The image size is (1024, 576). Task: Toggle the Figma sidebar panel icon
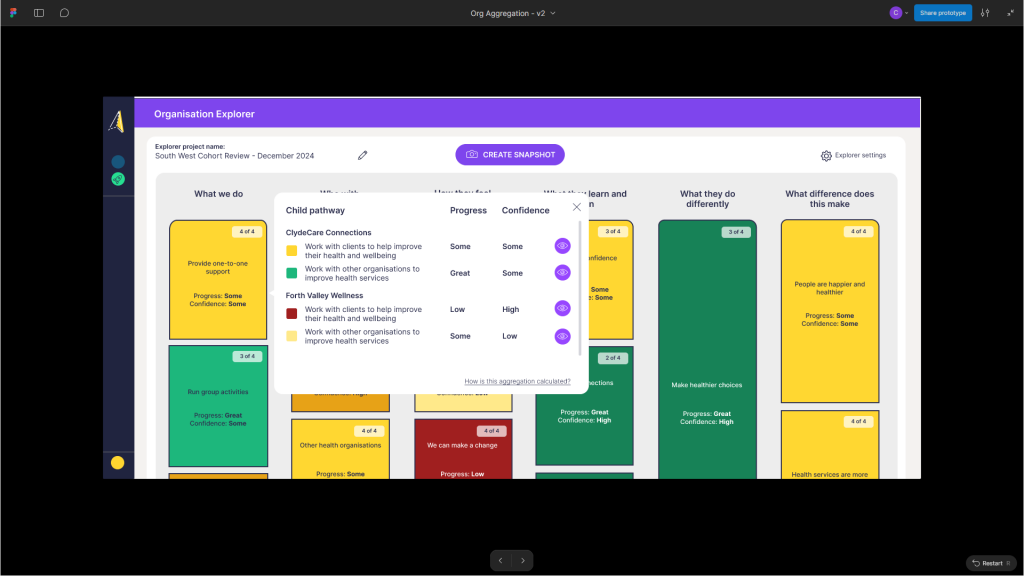tap(39, 13)
